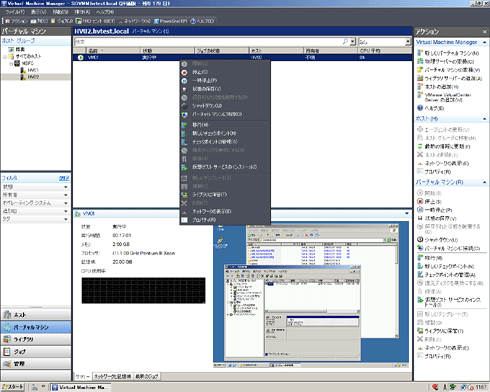Screen dimensions: 490x392
Task: Open the Help menu in menu bar
Action: [x=105, y=12]
